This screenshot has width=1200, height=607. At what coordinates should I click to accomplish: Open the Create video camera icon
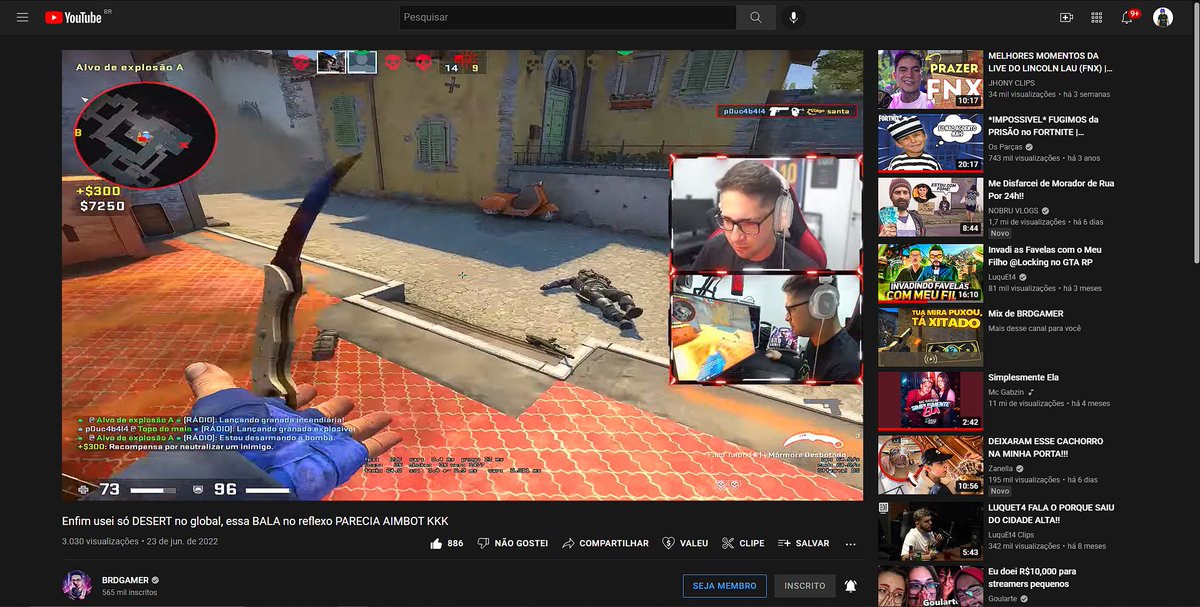1066,17
